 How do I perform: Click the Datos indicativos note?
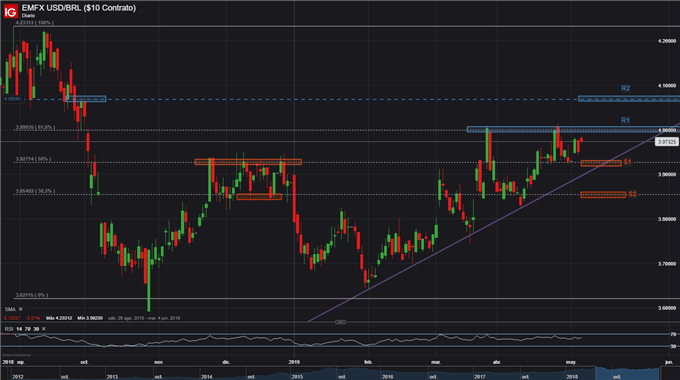click(x=16, y=355)
